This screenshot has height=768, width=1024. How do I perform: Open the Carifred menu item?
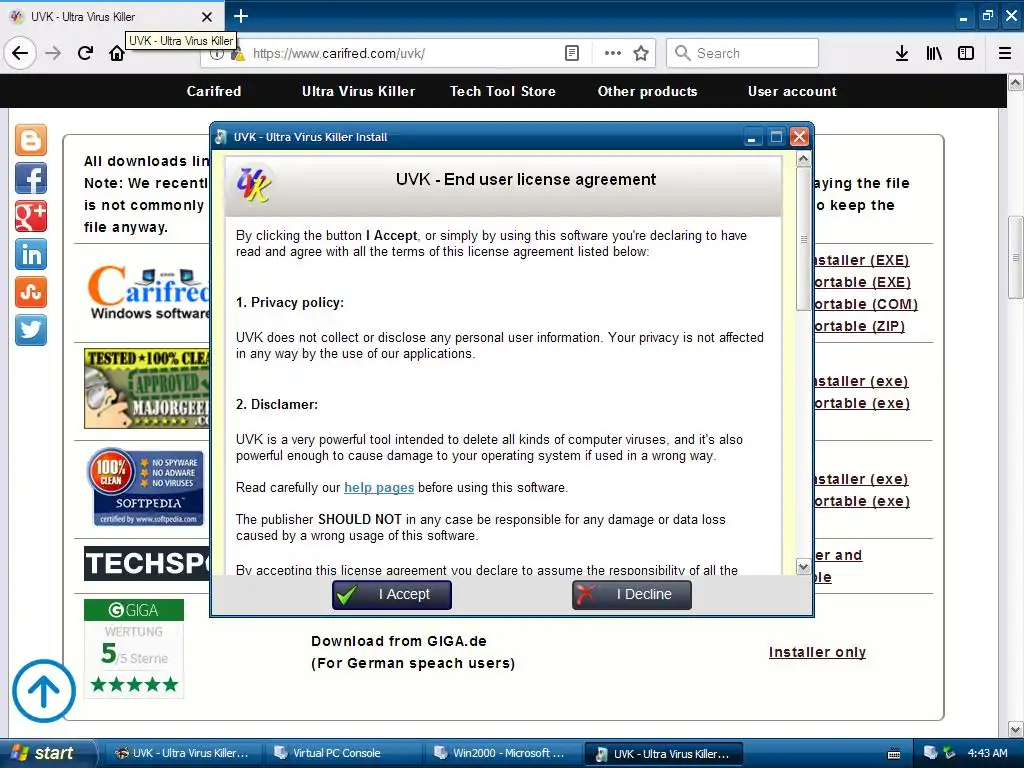tap(214, 91)
